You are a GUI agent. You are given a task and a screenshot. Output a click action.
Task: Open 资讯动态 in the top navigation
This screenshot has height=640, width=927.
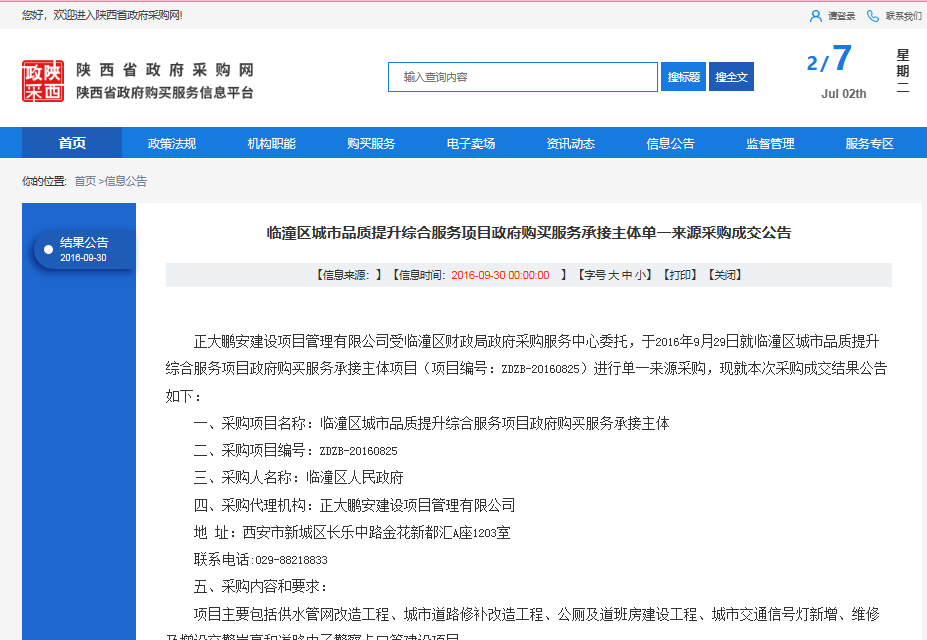(x=571, y=143)
